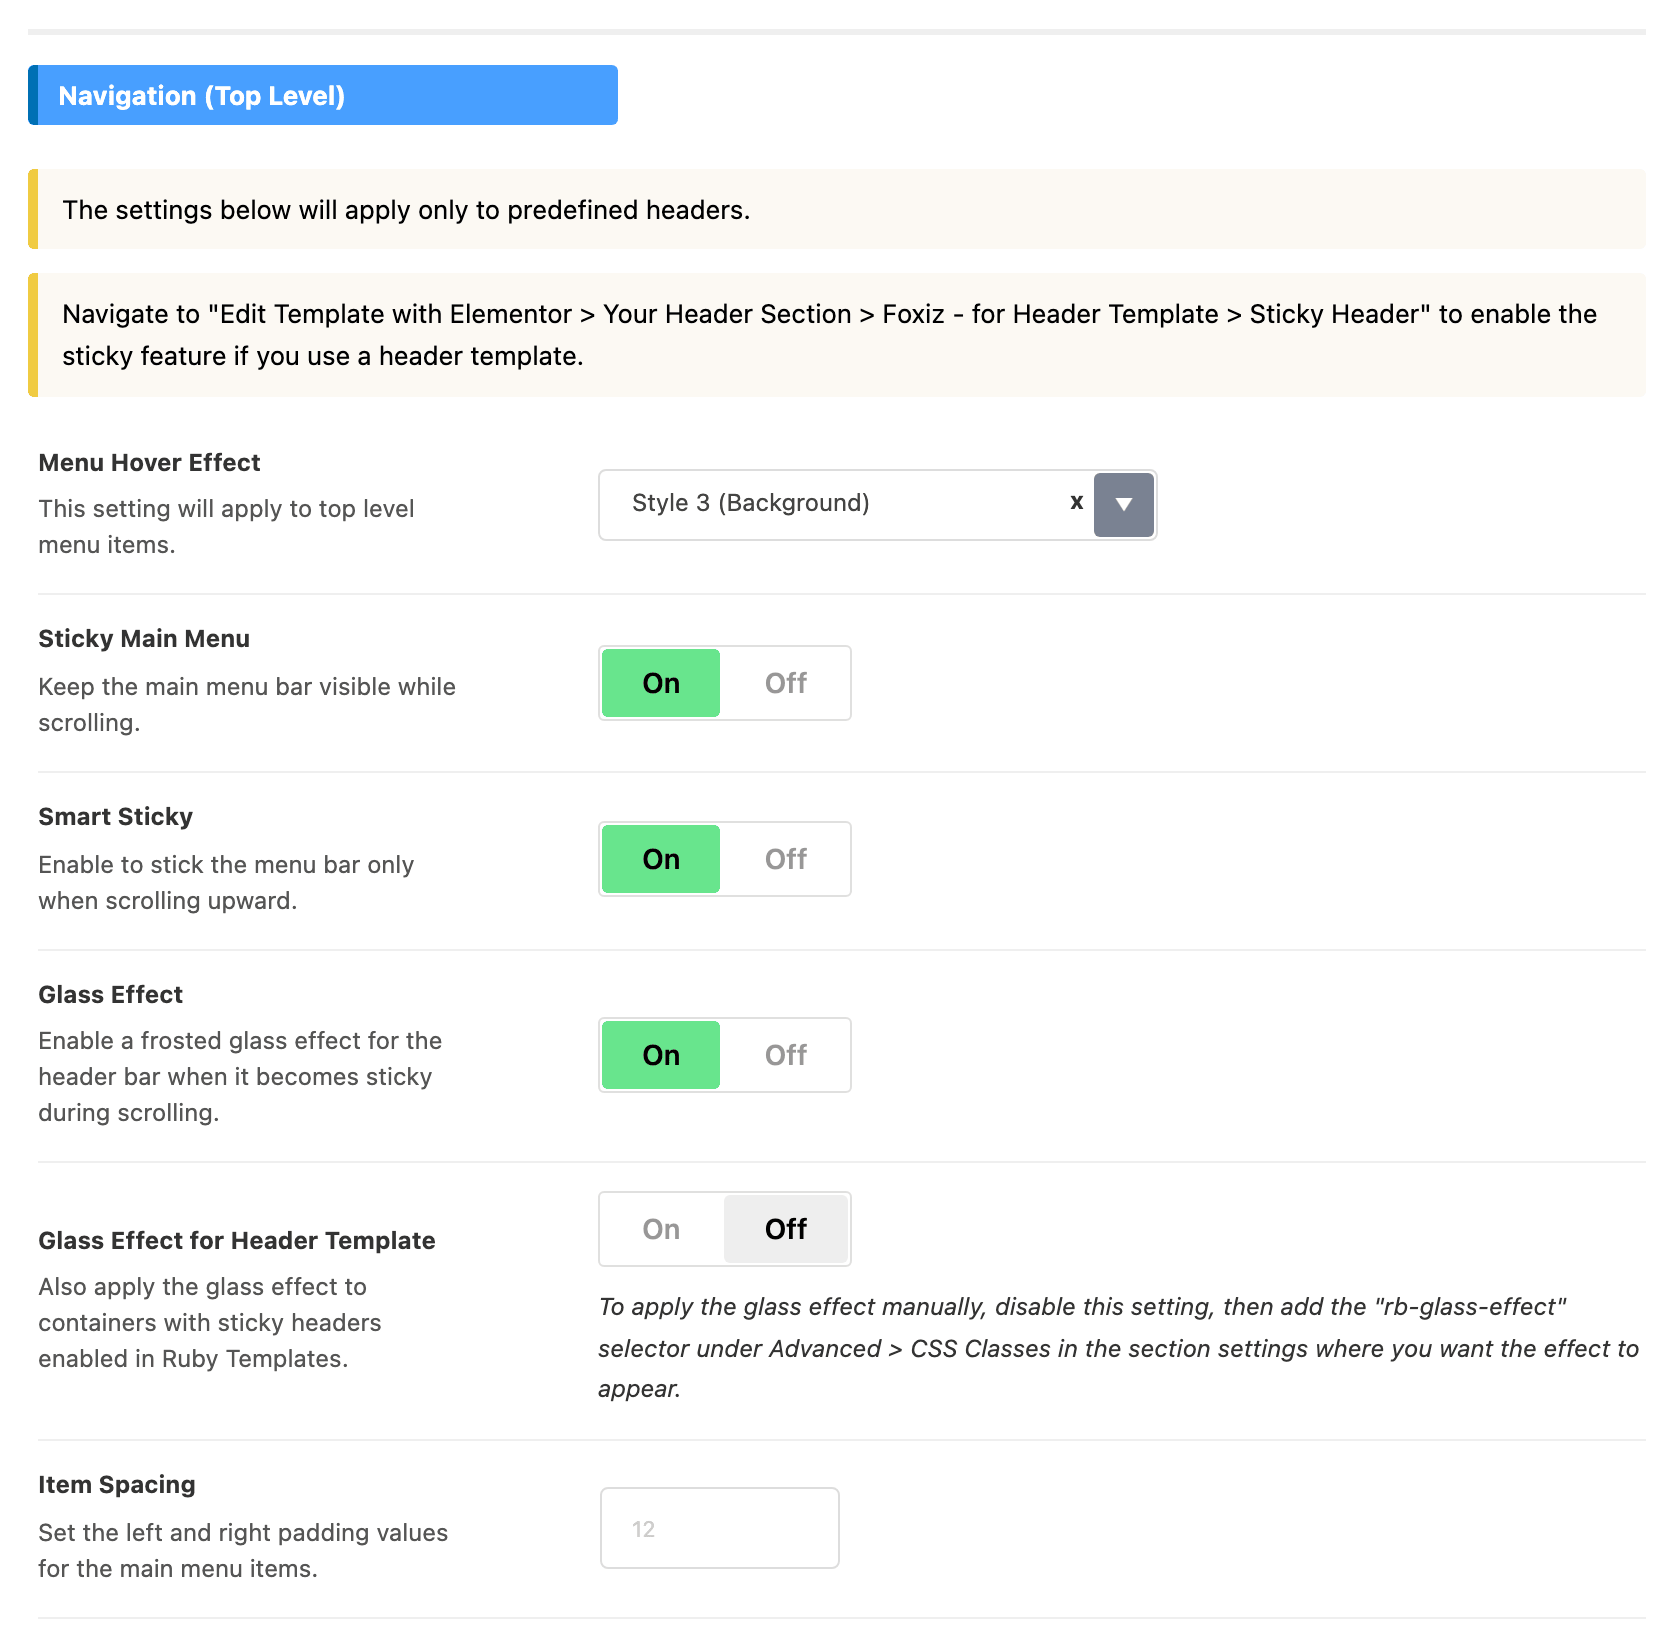The width and height of the screenshot is (1674, 1644).
Task: Focus the Item Spacing input field
Action: coord(720,1528)
